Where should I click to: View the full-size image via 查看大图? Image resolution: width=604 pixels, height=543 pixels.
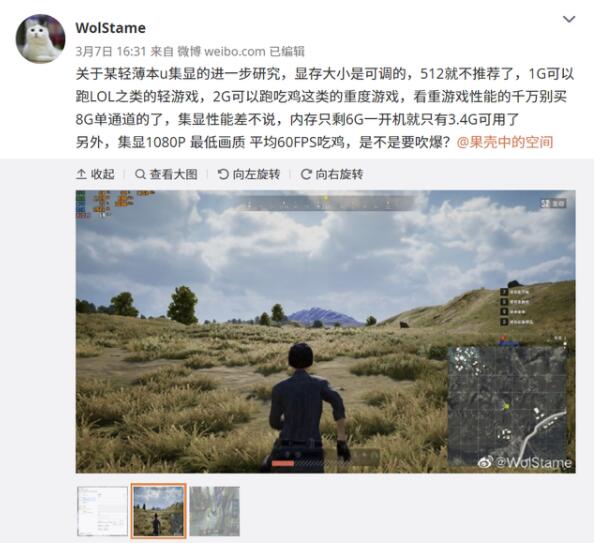(166, 174)
